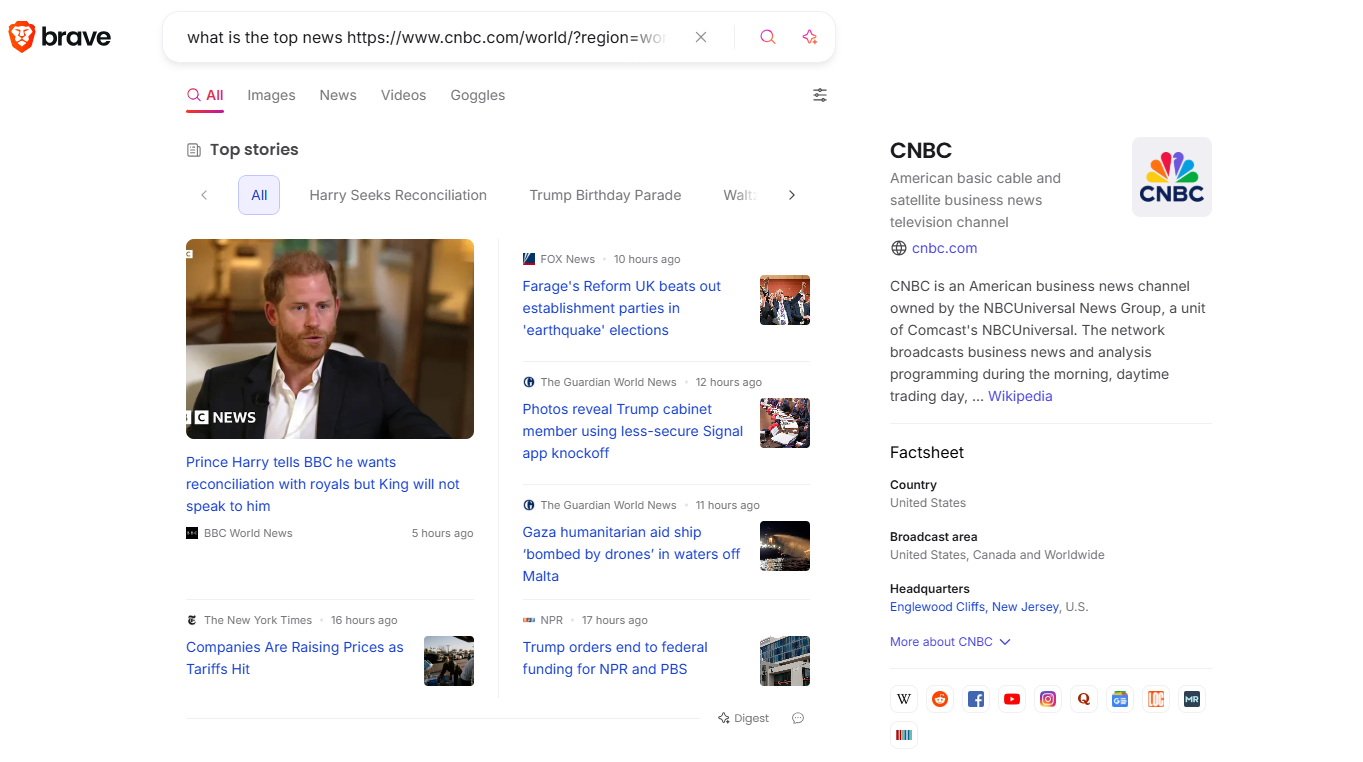Click the BBC World News source label

pos(248,533)
